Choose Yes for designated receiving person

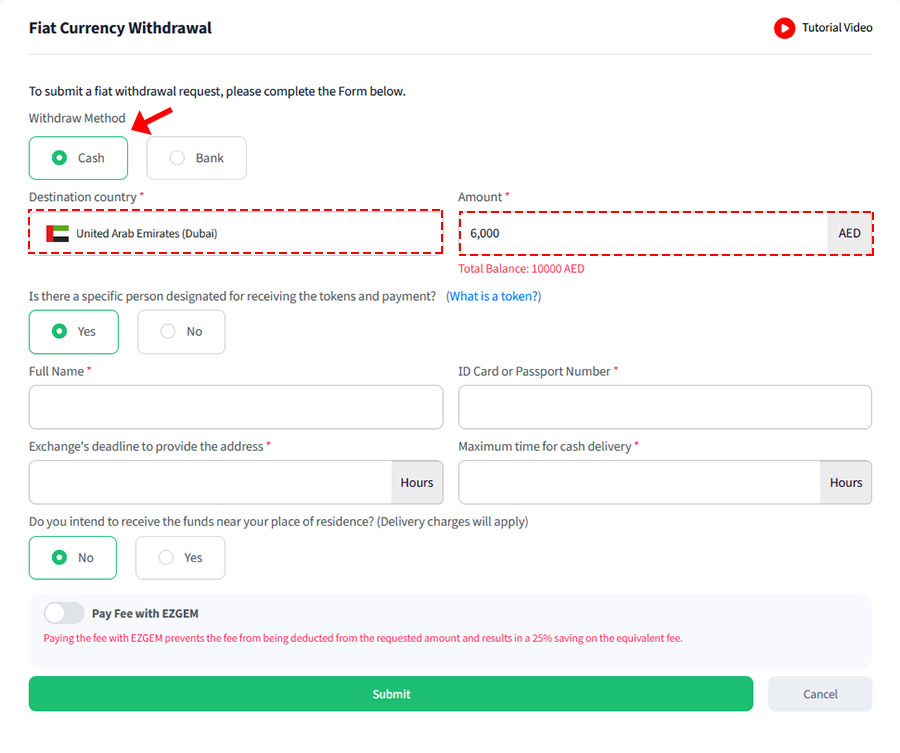click(73, 332)
